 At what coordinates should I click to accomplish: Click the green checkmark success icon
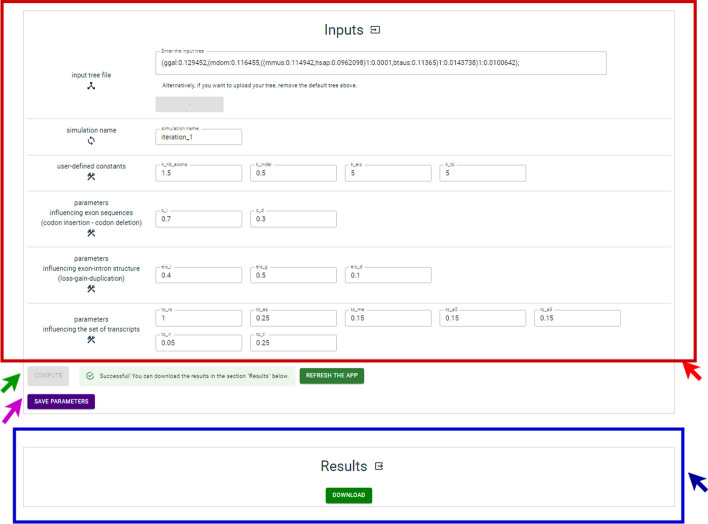tap(90, 376)
